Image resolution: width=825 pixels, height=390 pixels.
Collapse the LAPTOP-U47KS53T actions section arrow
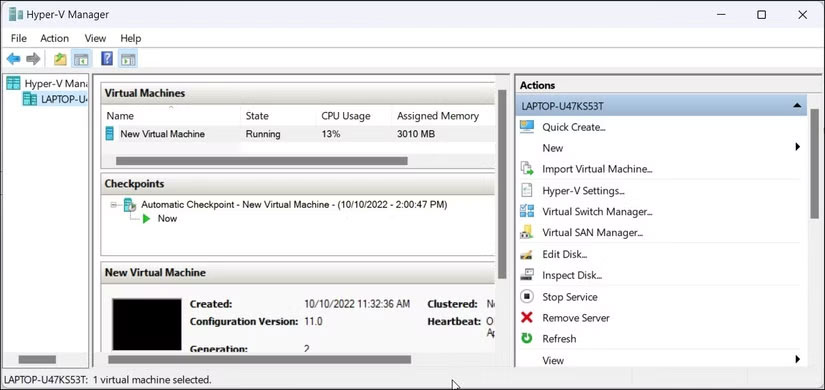pyautogui.click(x=797, y=106)
